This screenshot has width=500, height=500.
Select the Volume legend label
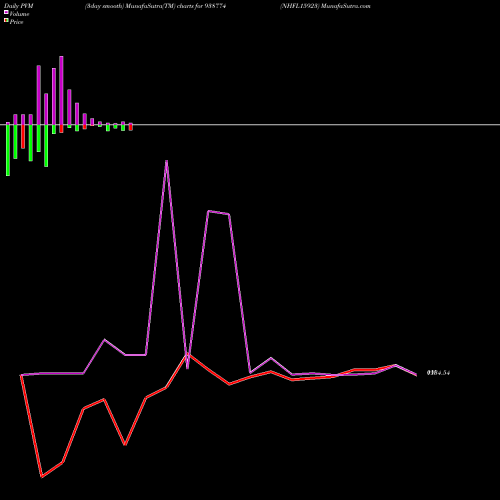[19, 14]
